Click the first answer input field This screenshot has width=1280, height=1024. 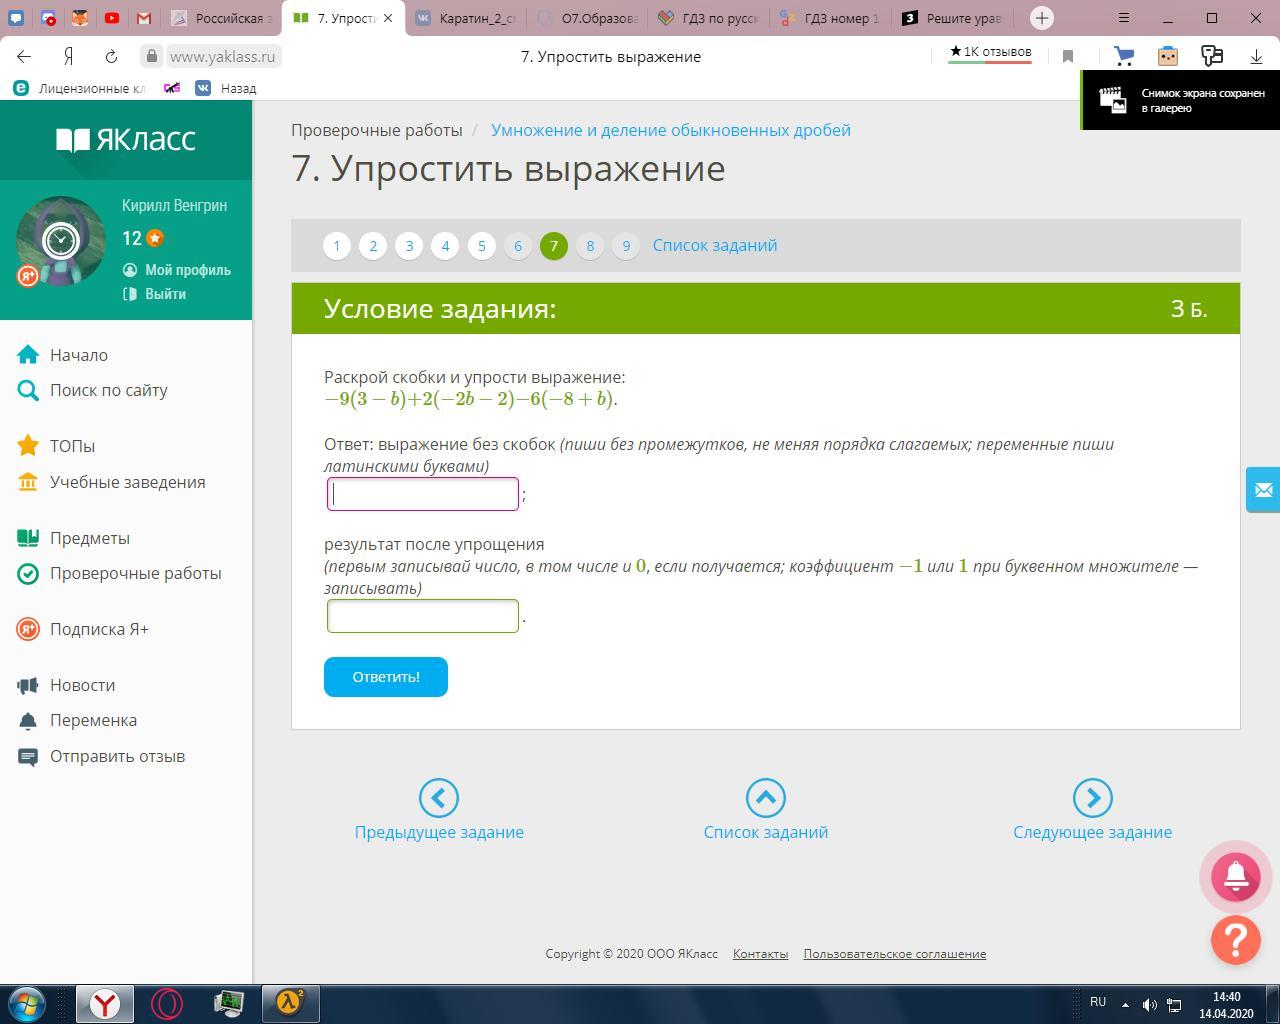(x=423, y=494)
